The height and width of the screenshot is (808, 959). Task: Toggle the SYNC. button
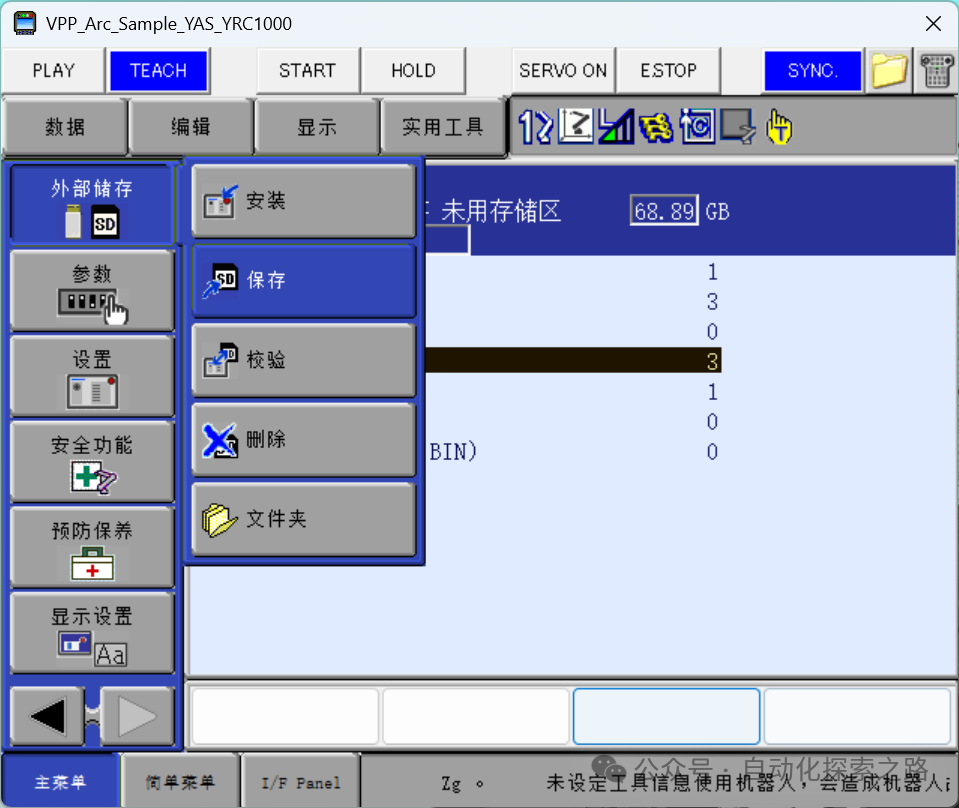point(812,70)
